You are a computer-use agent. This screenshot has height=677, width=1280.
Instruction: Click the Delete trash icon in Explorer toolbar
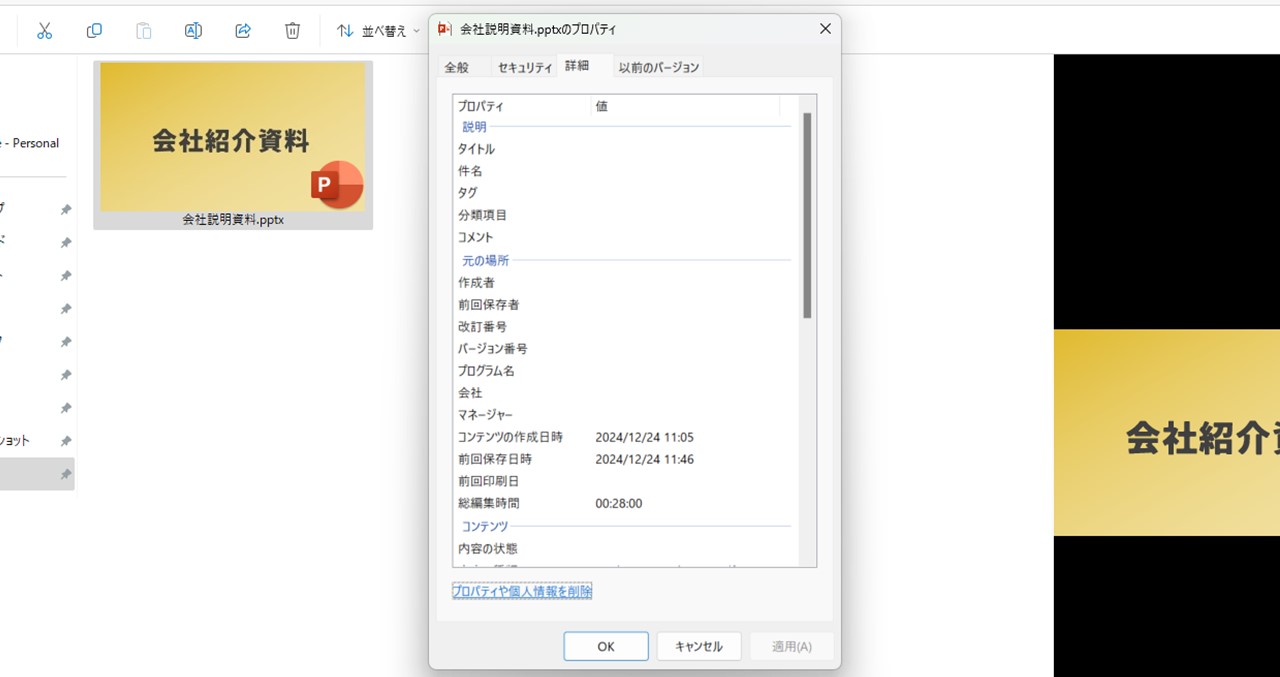point(292,31)
